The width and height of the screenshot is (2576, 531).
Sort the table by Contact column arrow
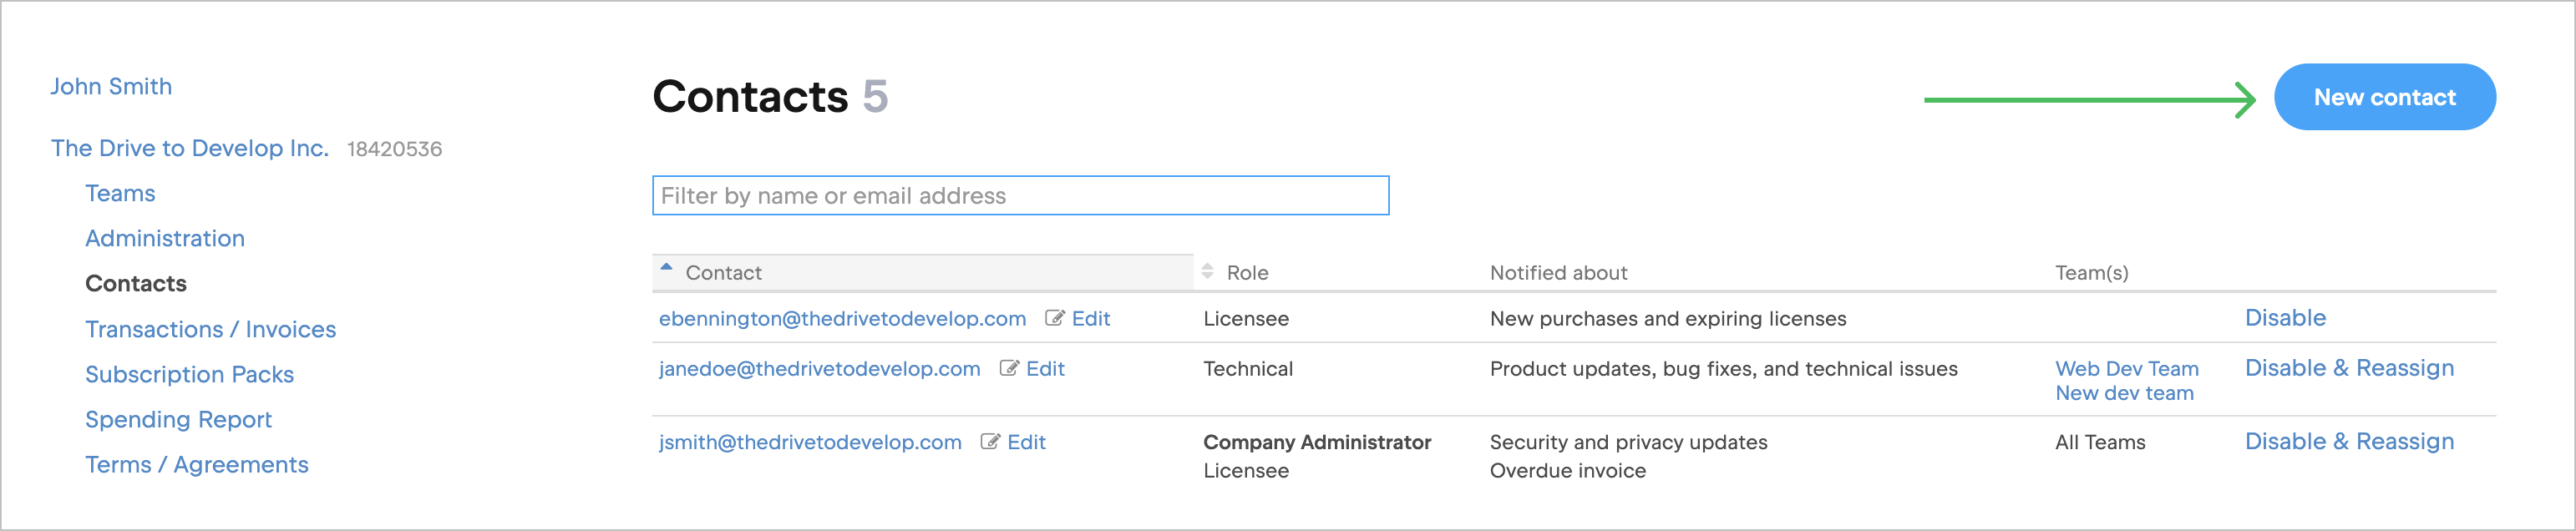667,268
